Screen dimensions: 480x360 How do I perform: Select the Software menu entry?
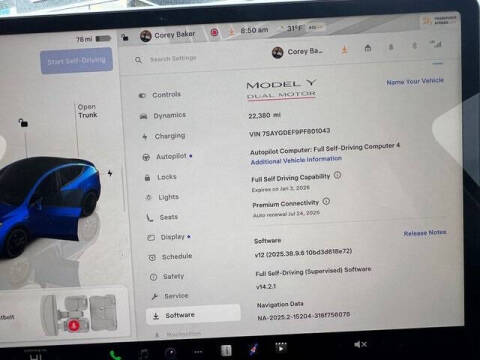[x=193, y=315]
